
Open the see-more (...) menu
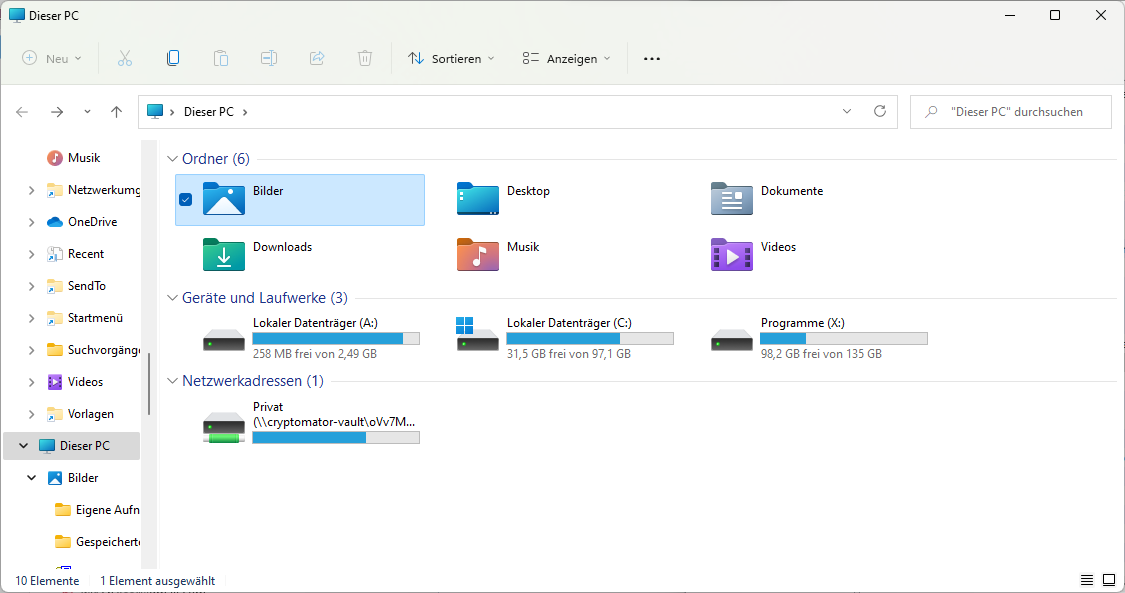[x=651, y=58]
